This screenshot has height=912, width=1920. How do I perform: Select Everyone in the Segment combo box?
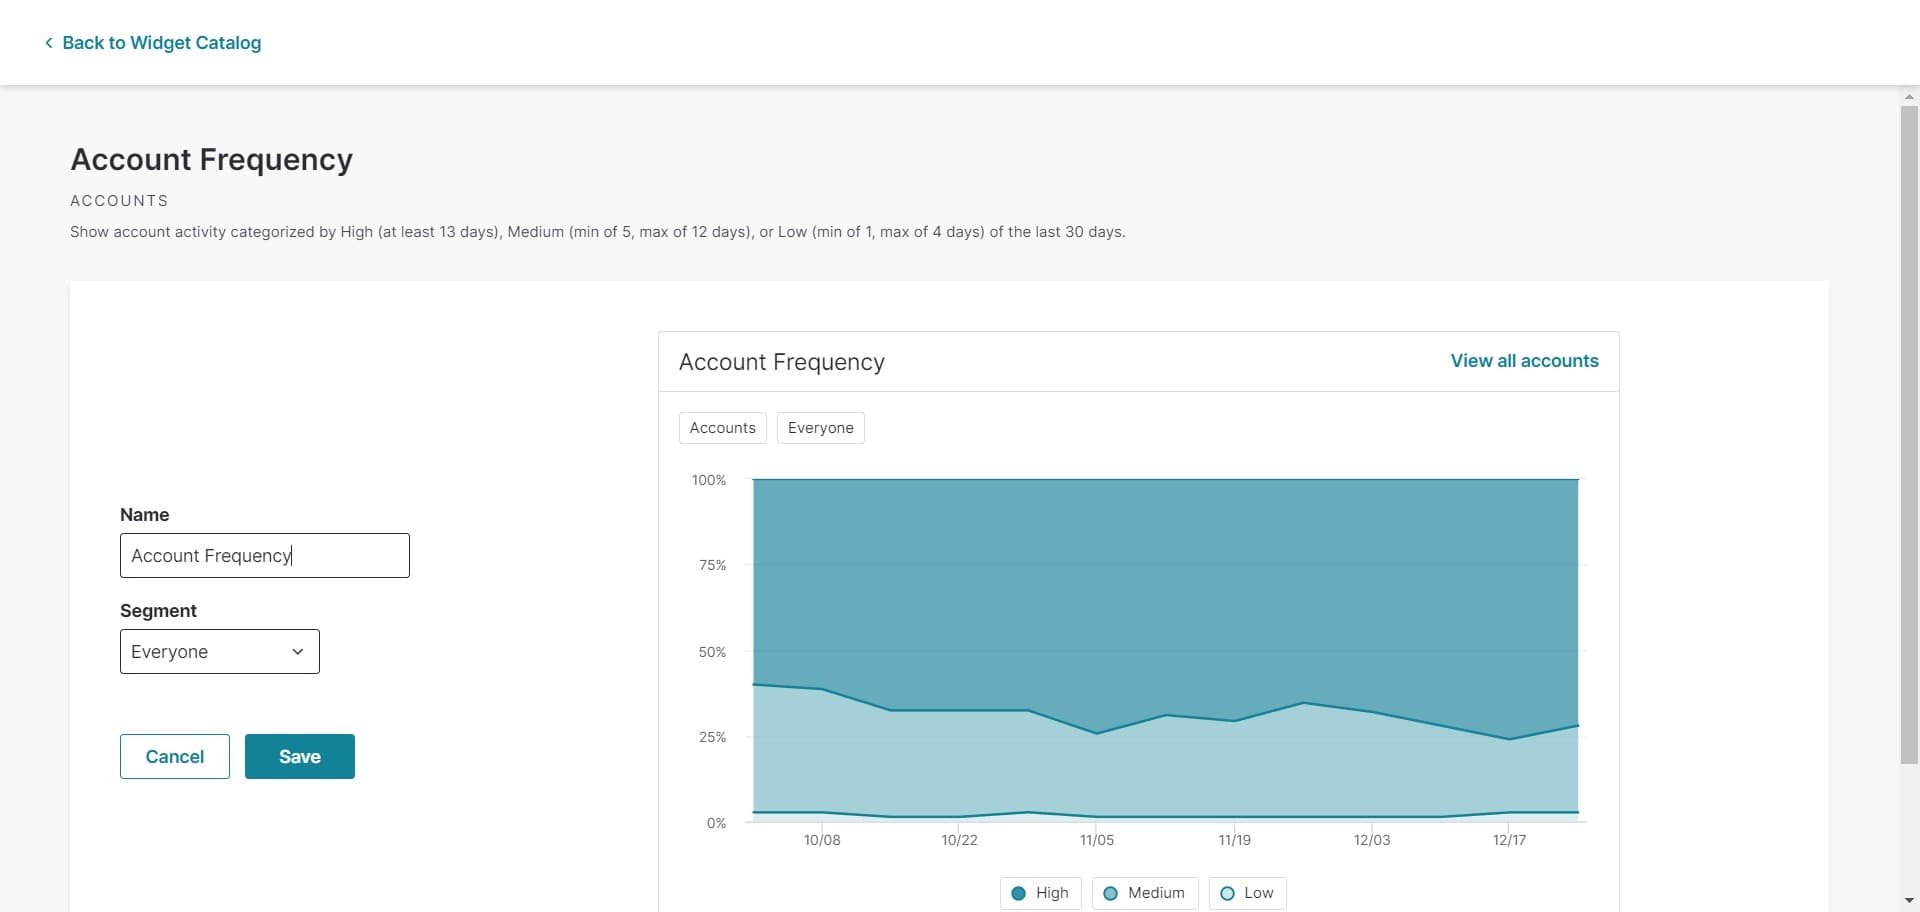click(219, 651)
